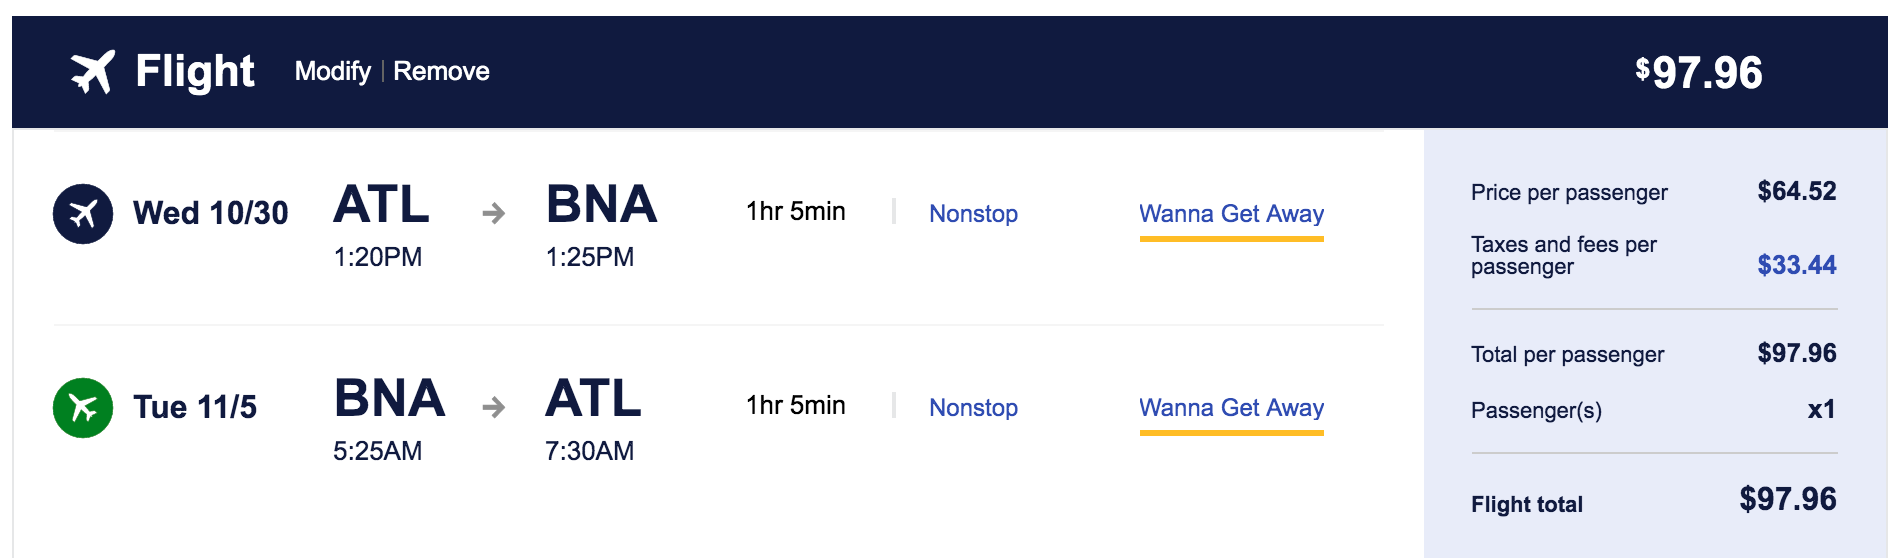Open Nonstop details for Wed 10/30 flight
Image resolution: width=1896 pixels, height=558 pixels.
(x=973, y=213)
